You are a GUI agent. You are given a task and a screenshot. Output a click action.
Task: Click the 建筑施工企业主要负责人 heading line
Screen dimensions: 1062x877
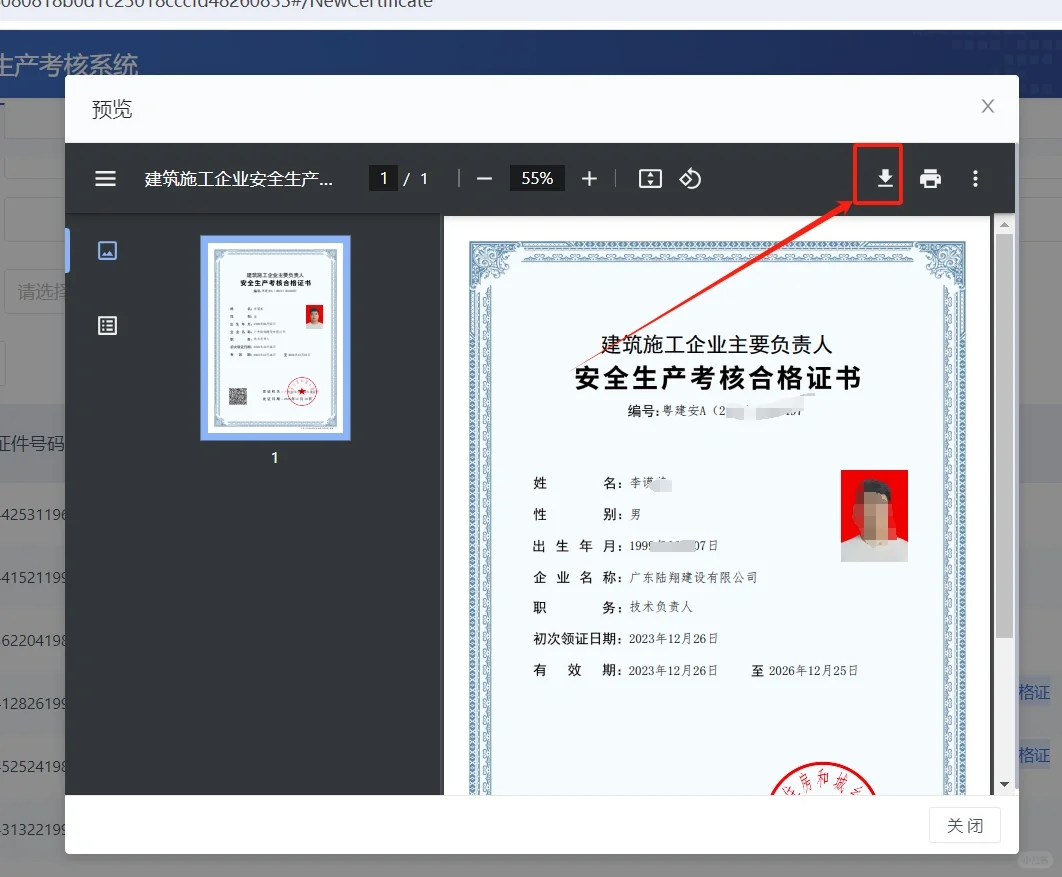click(717, 345)
